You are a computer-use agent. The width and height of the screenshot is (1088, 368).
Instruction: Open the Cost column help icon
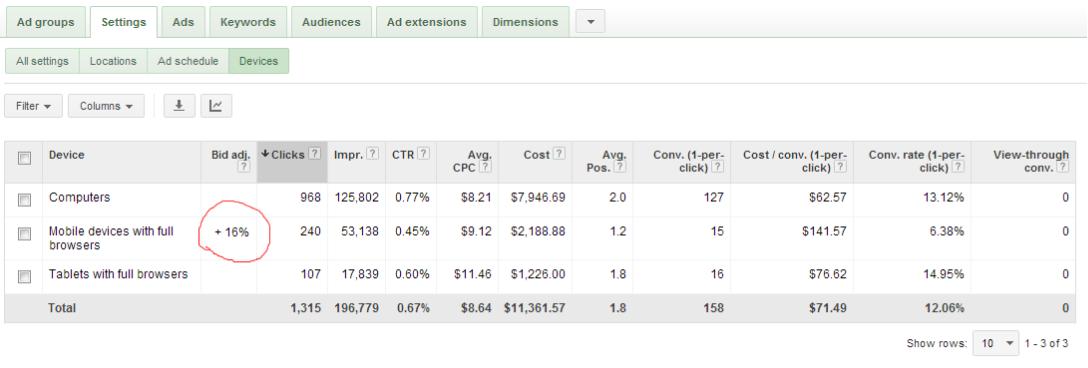click(559, 154)
